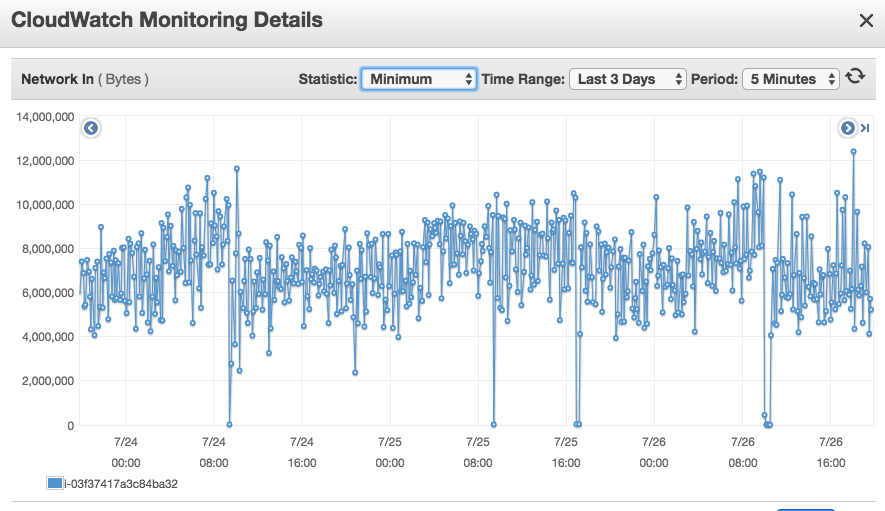Viewport: 885px width, 511px height.
Task: Jump to the latest data with skip-to-end icon
Action: [x=865, y=128]
